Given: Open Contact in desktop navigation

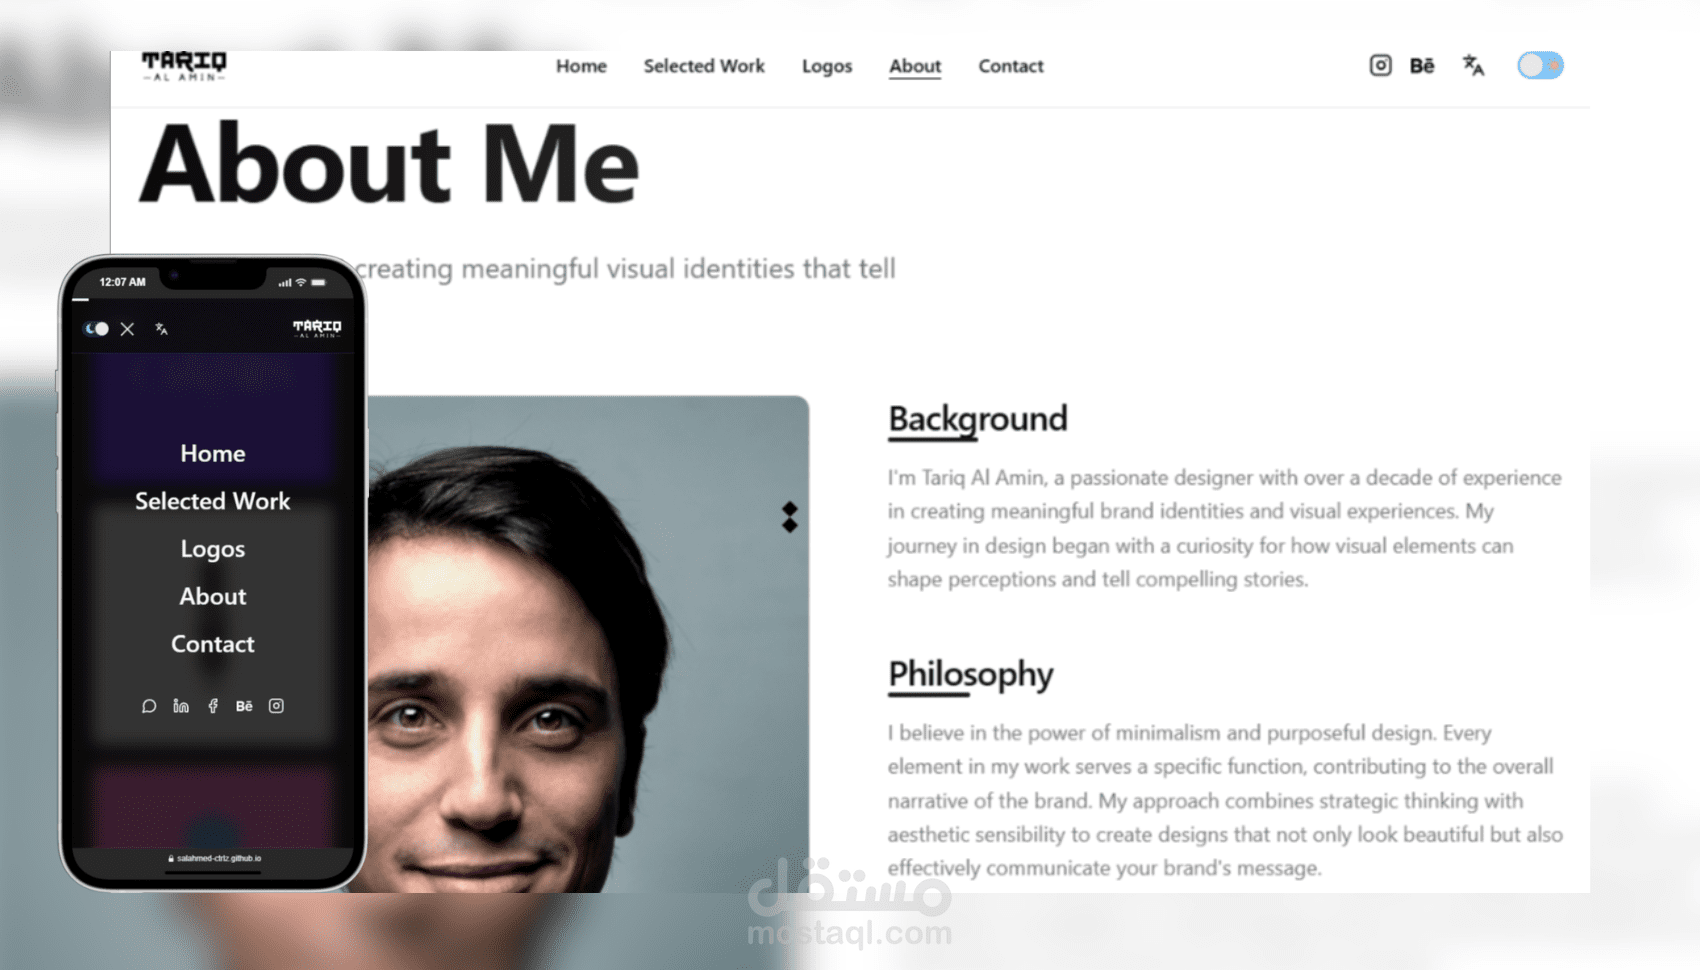Looking at the screenshot, I should click(1011, 66).
